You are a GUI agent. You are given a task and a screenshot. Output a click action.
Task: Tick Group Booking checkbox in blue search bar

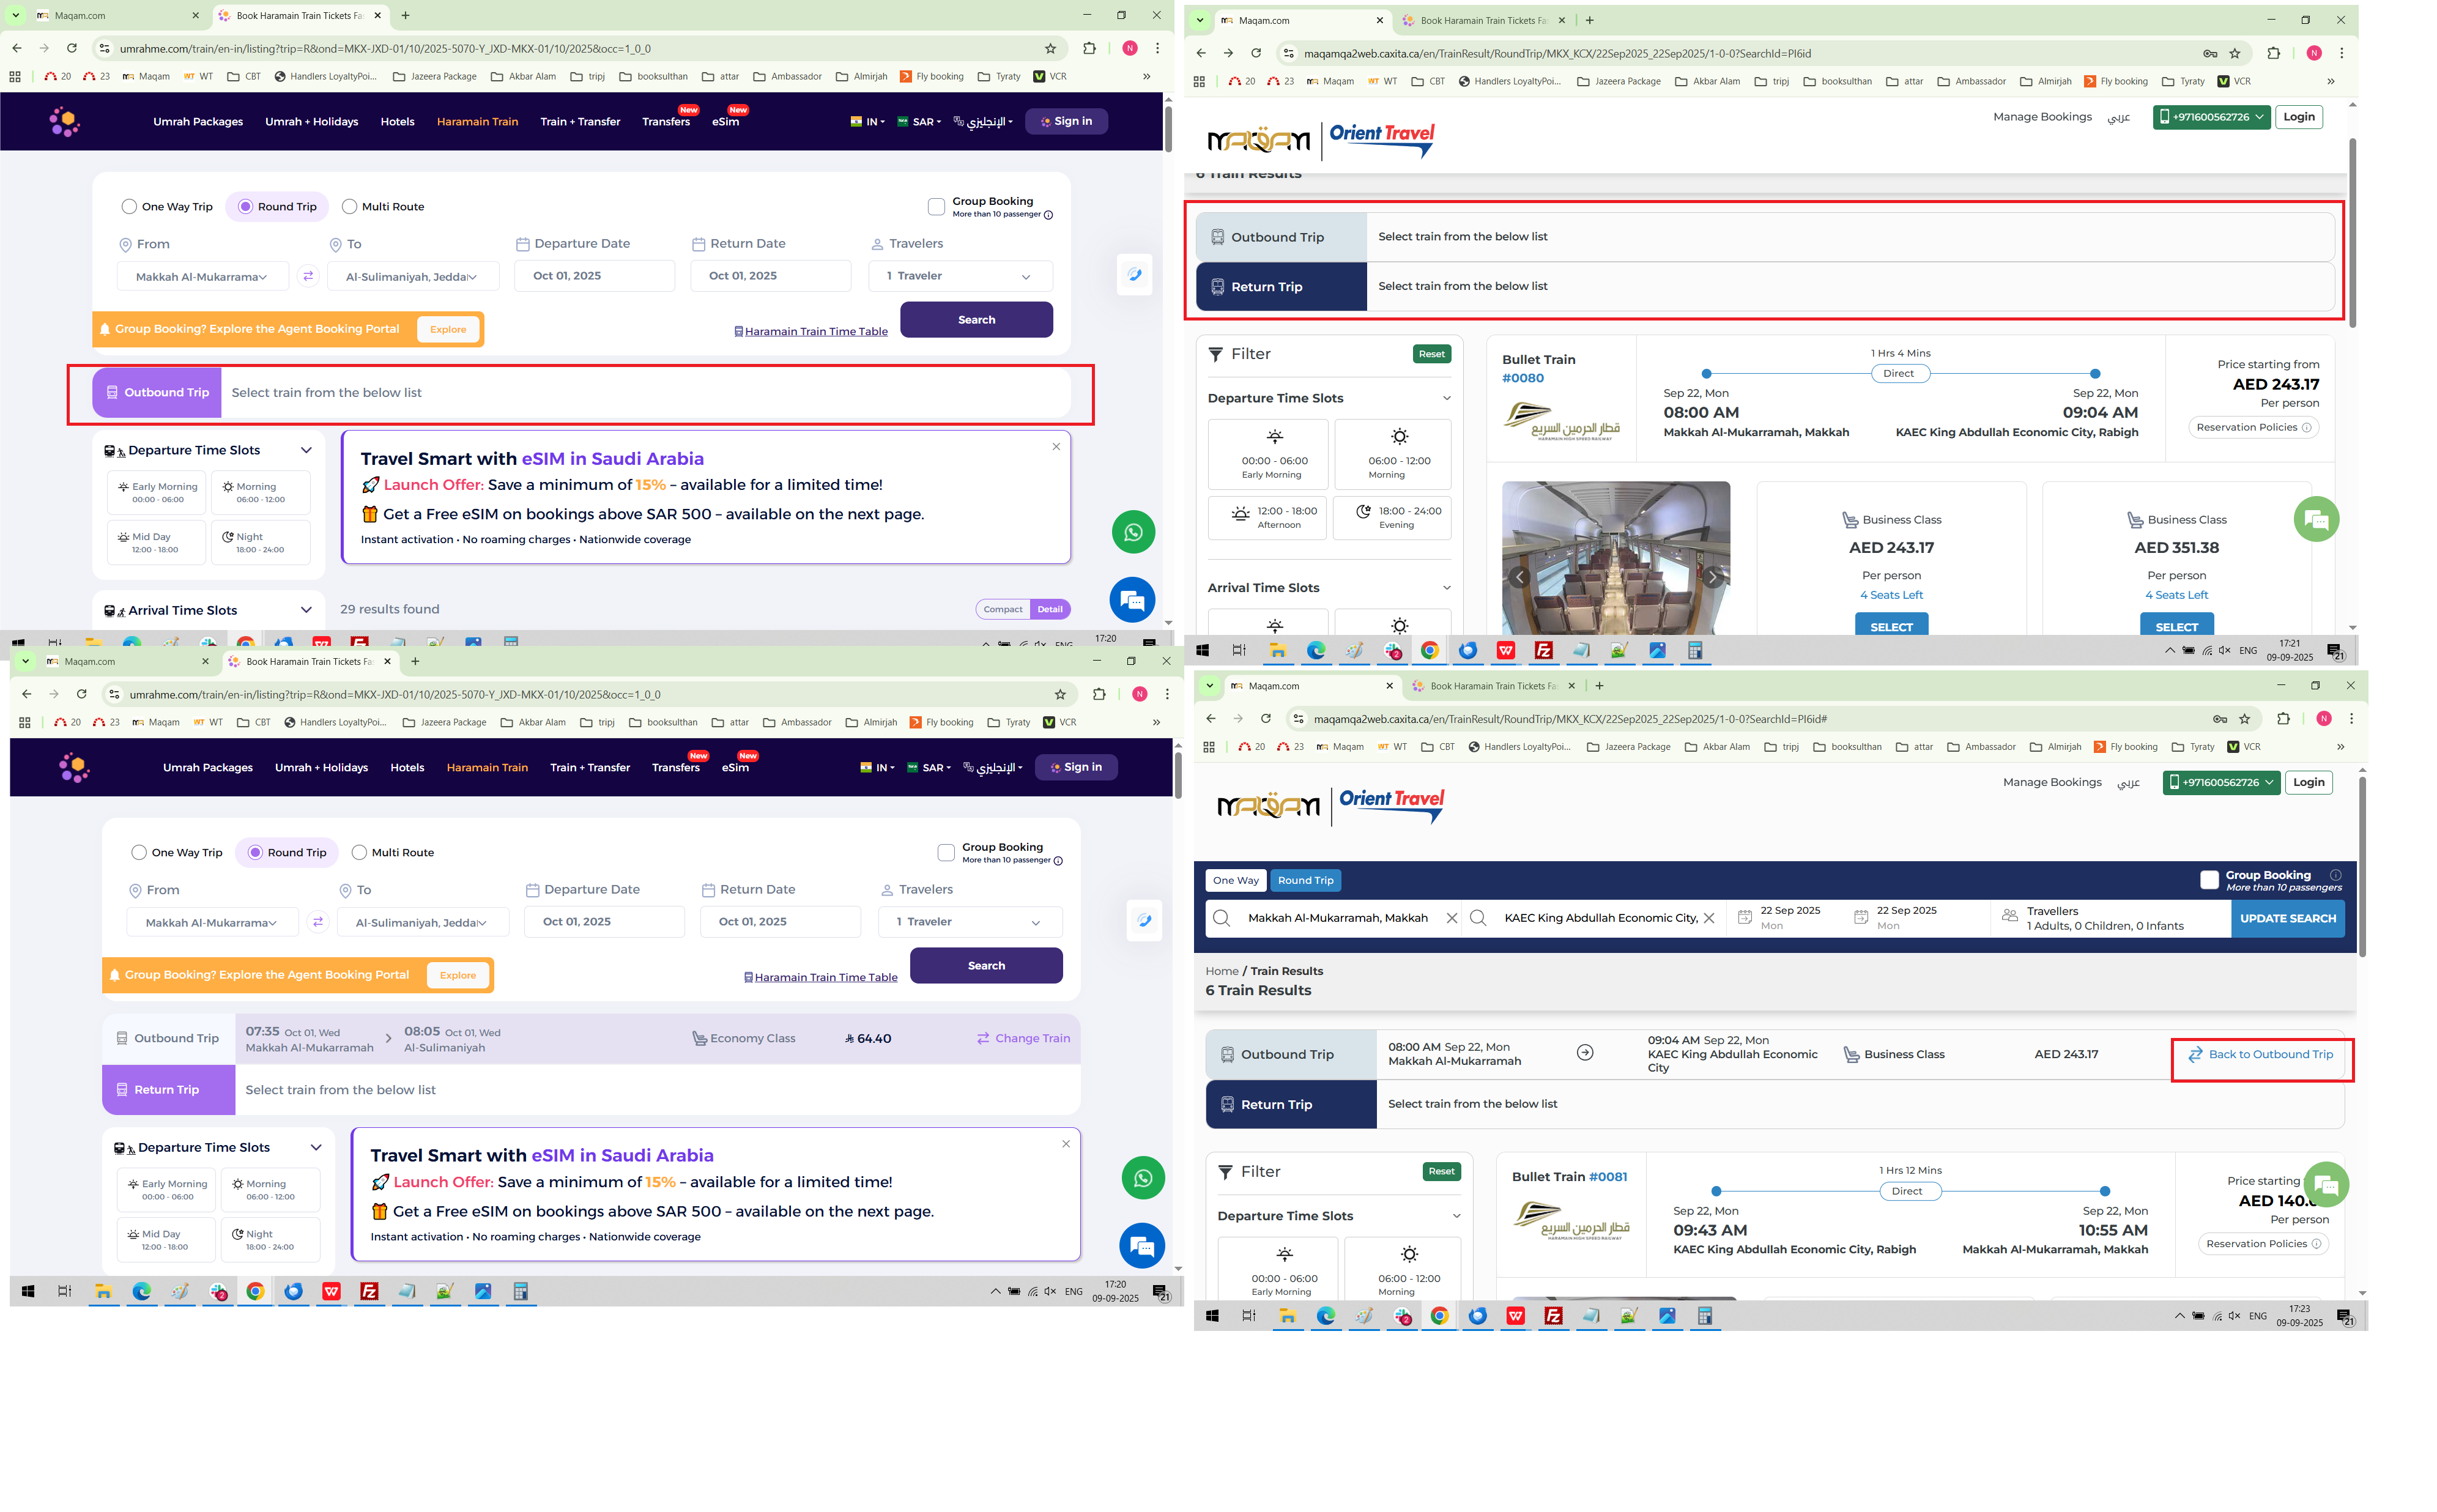pyautogui.click(x=2209, y=880)
